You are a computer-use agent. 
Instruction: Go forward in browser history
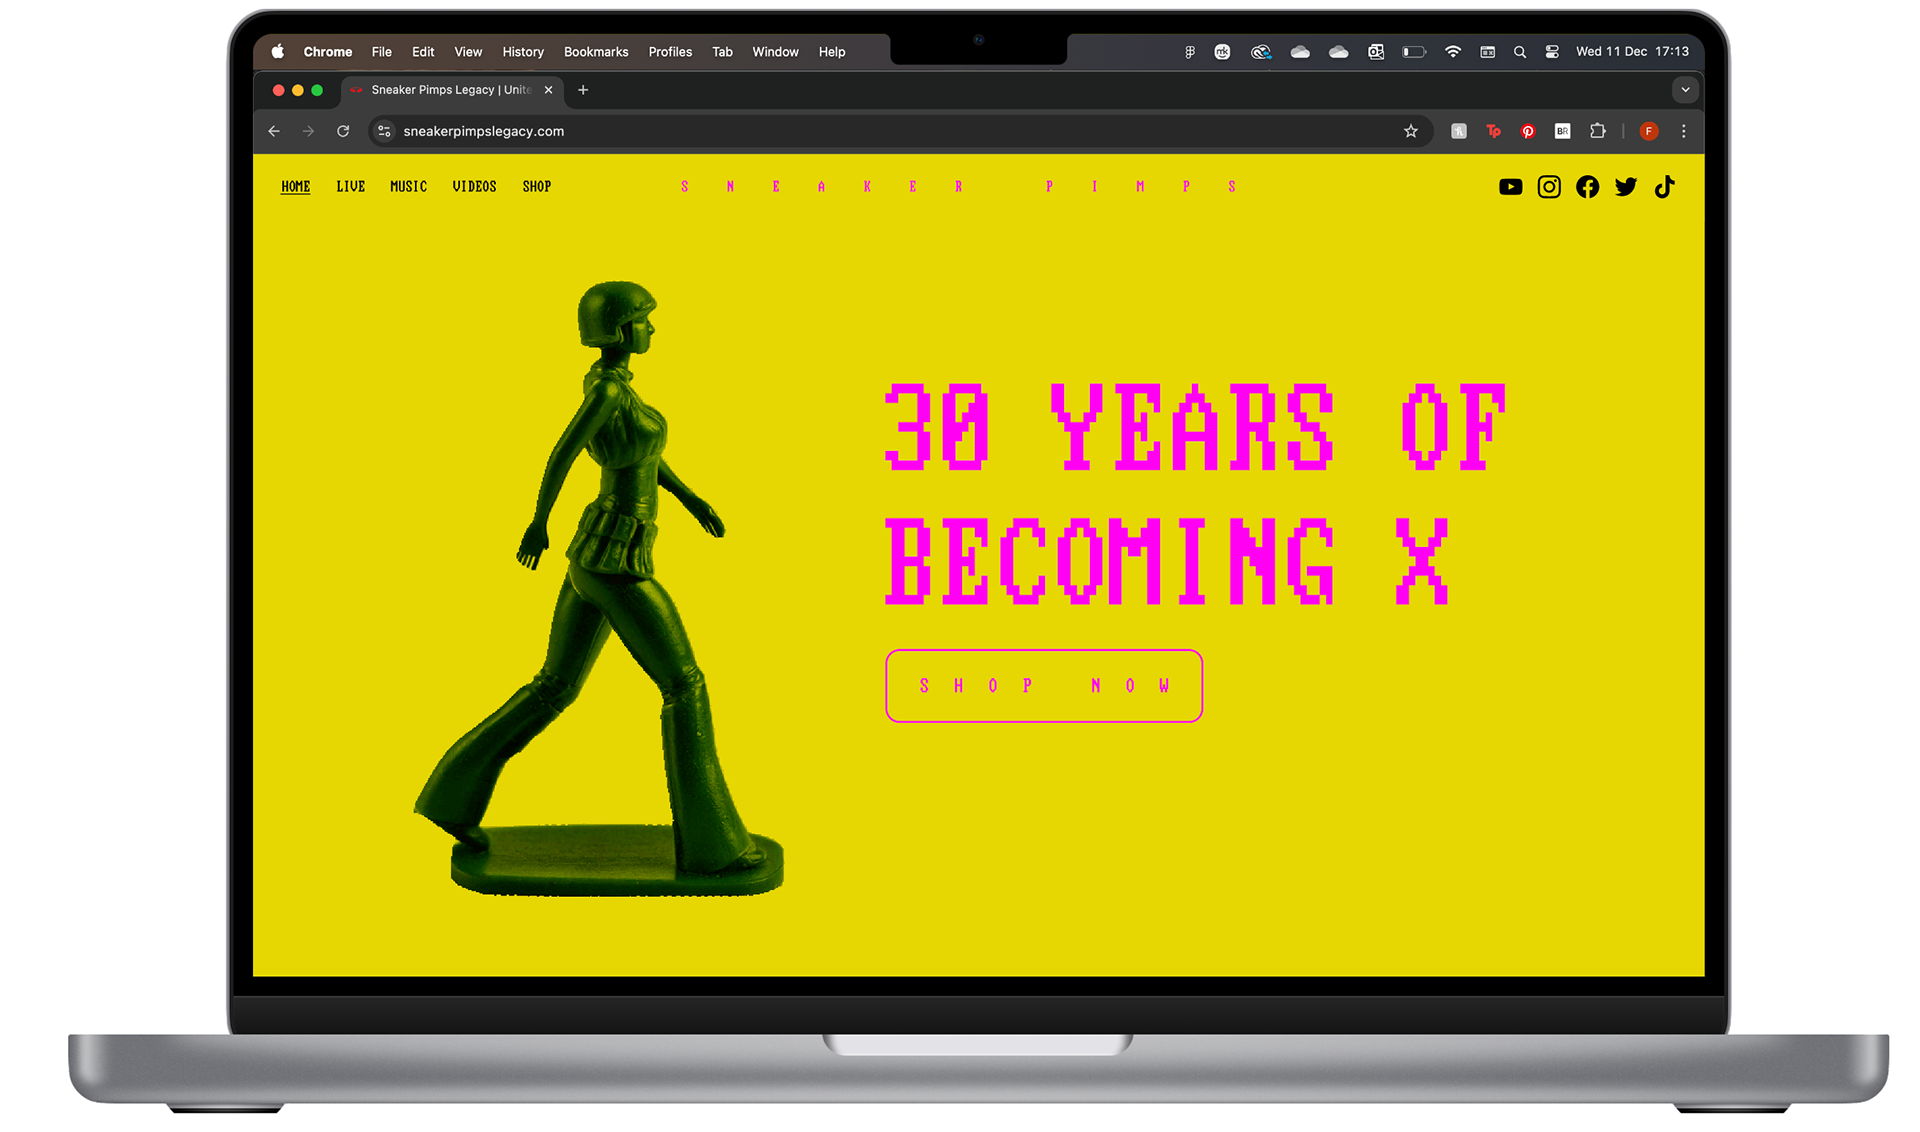pyautogui.click(x=308, y=131)
